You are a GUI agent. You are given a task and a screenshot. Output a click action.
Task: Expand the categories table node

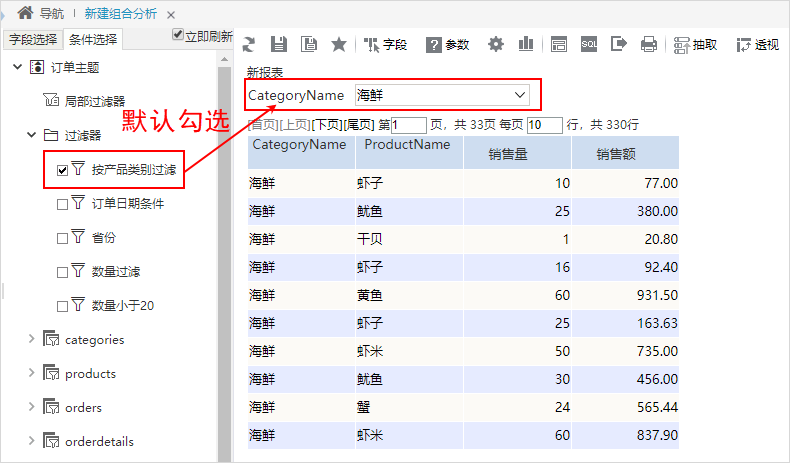pos(32,339)
